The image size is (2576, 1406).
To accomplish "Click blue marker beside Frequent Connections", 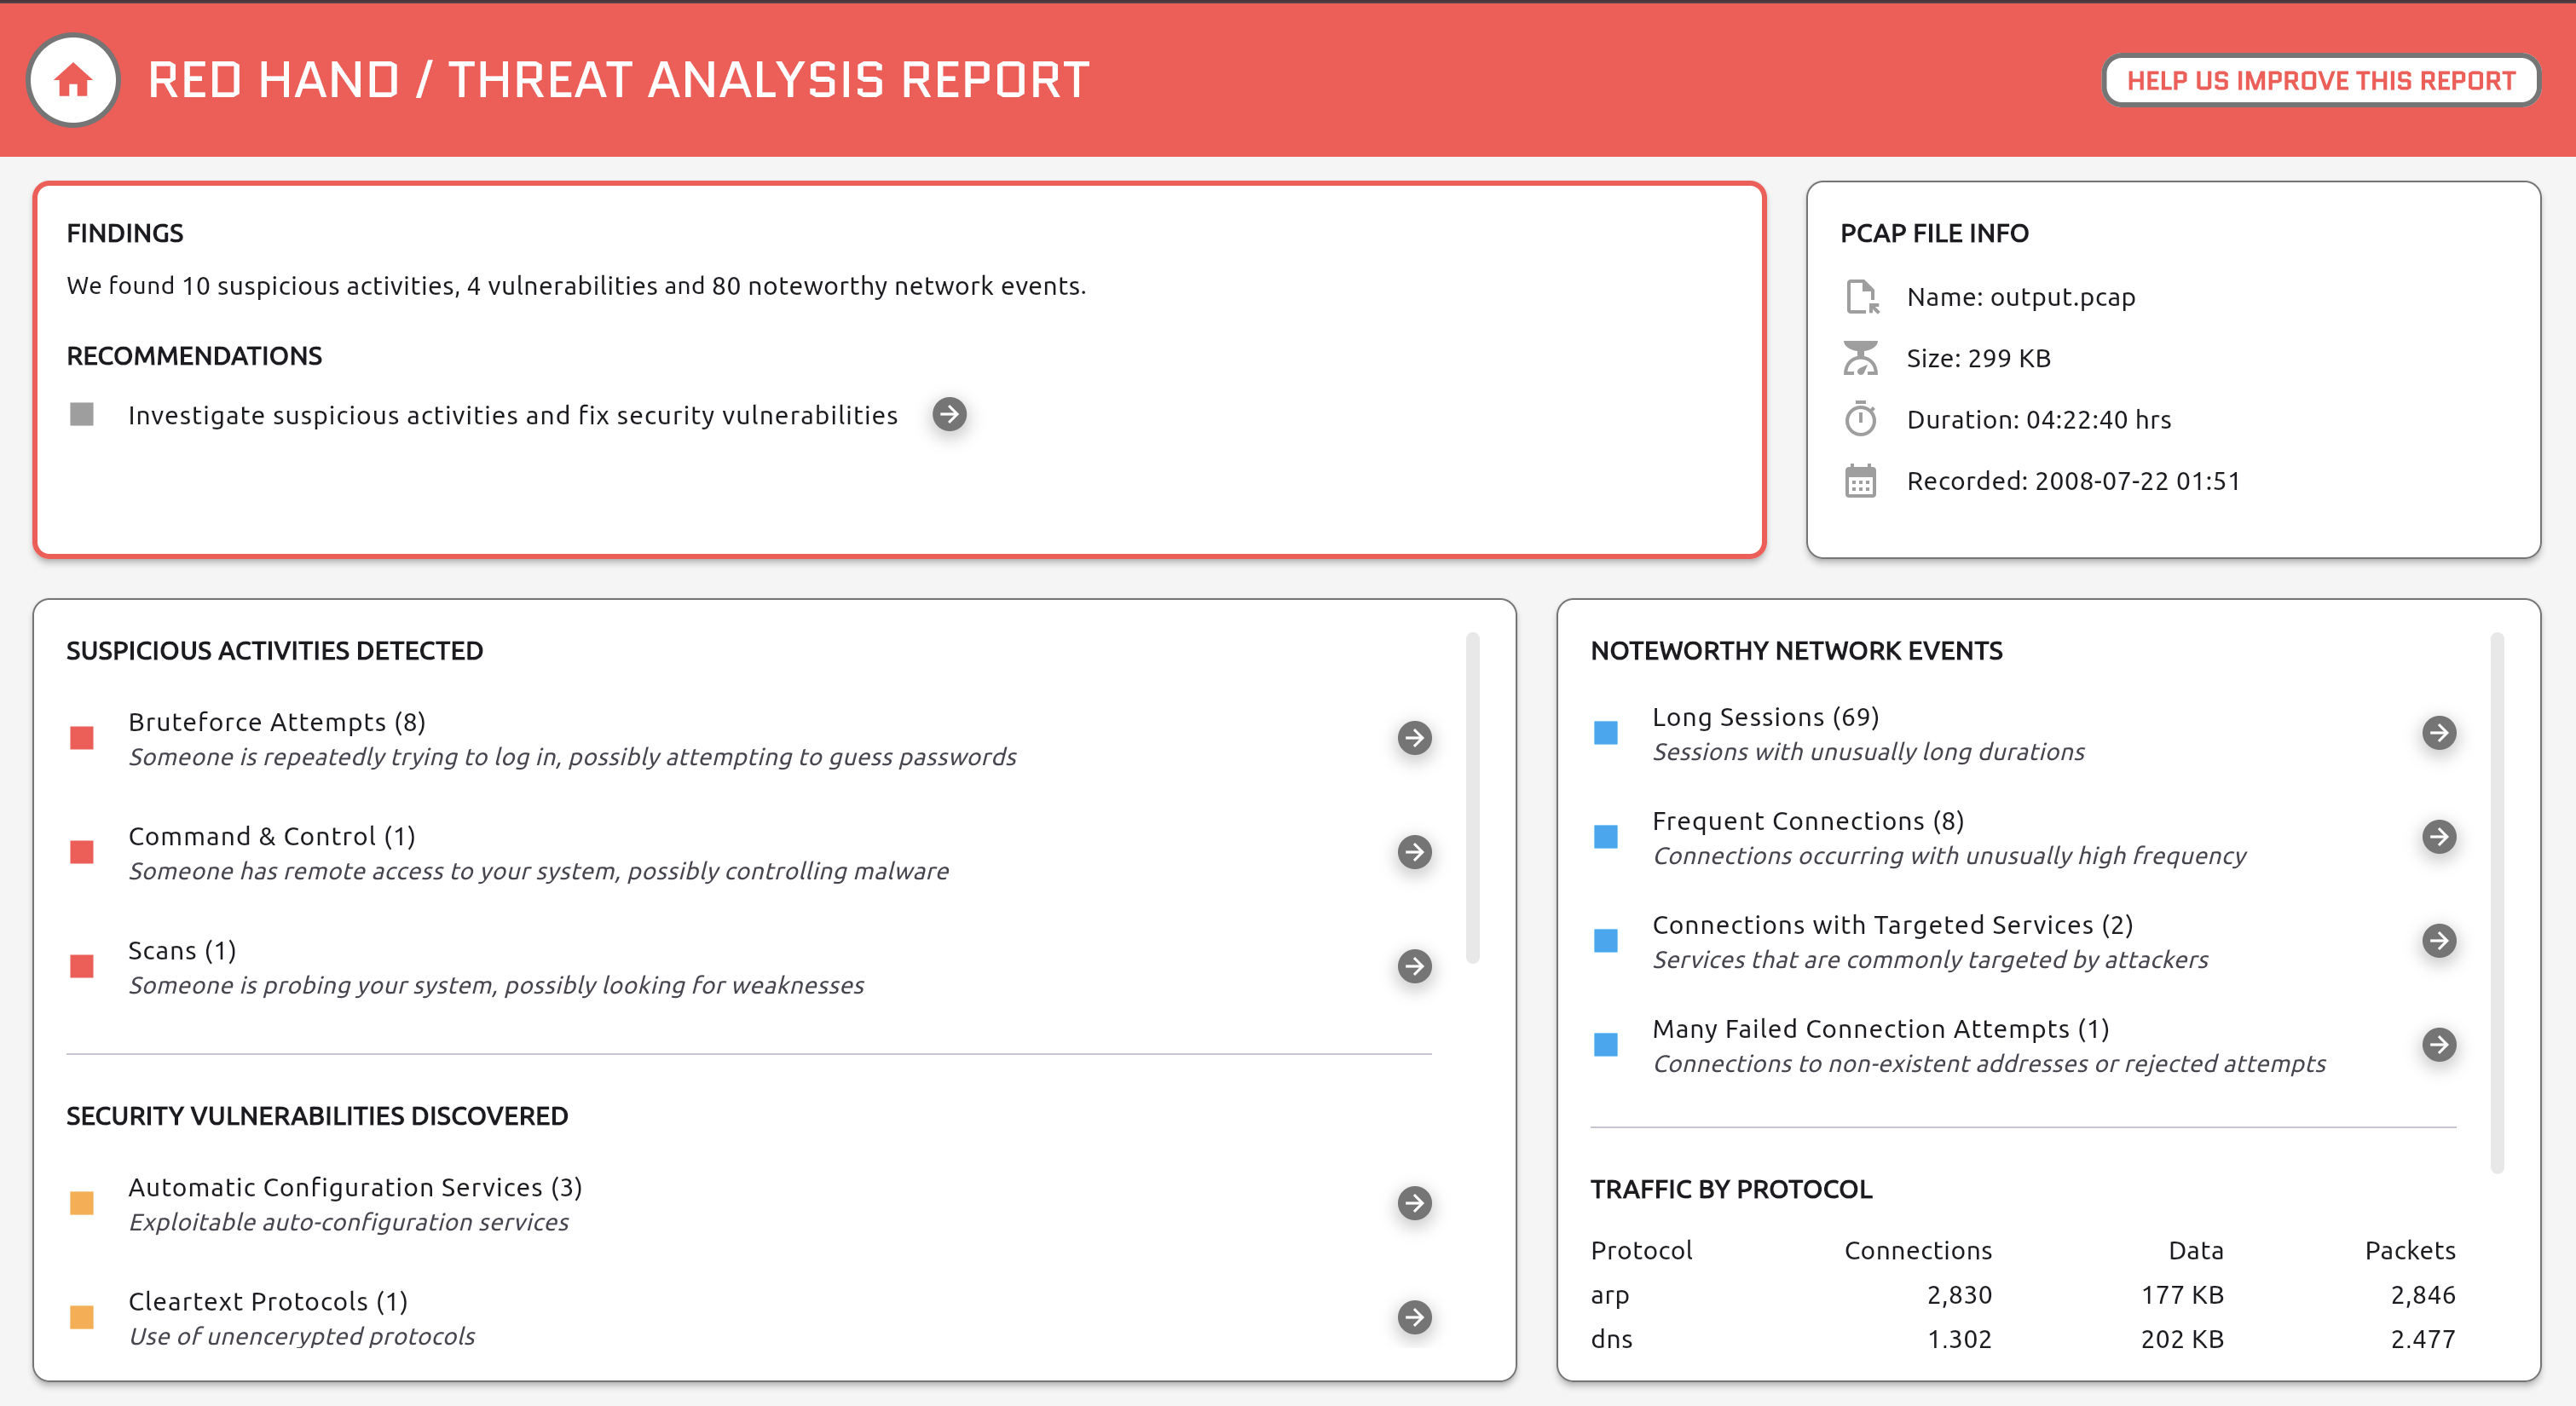I will [1606, 837].
